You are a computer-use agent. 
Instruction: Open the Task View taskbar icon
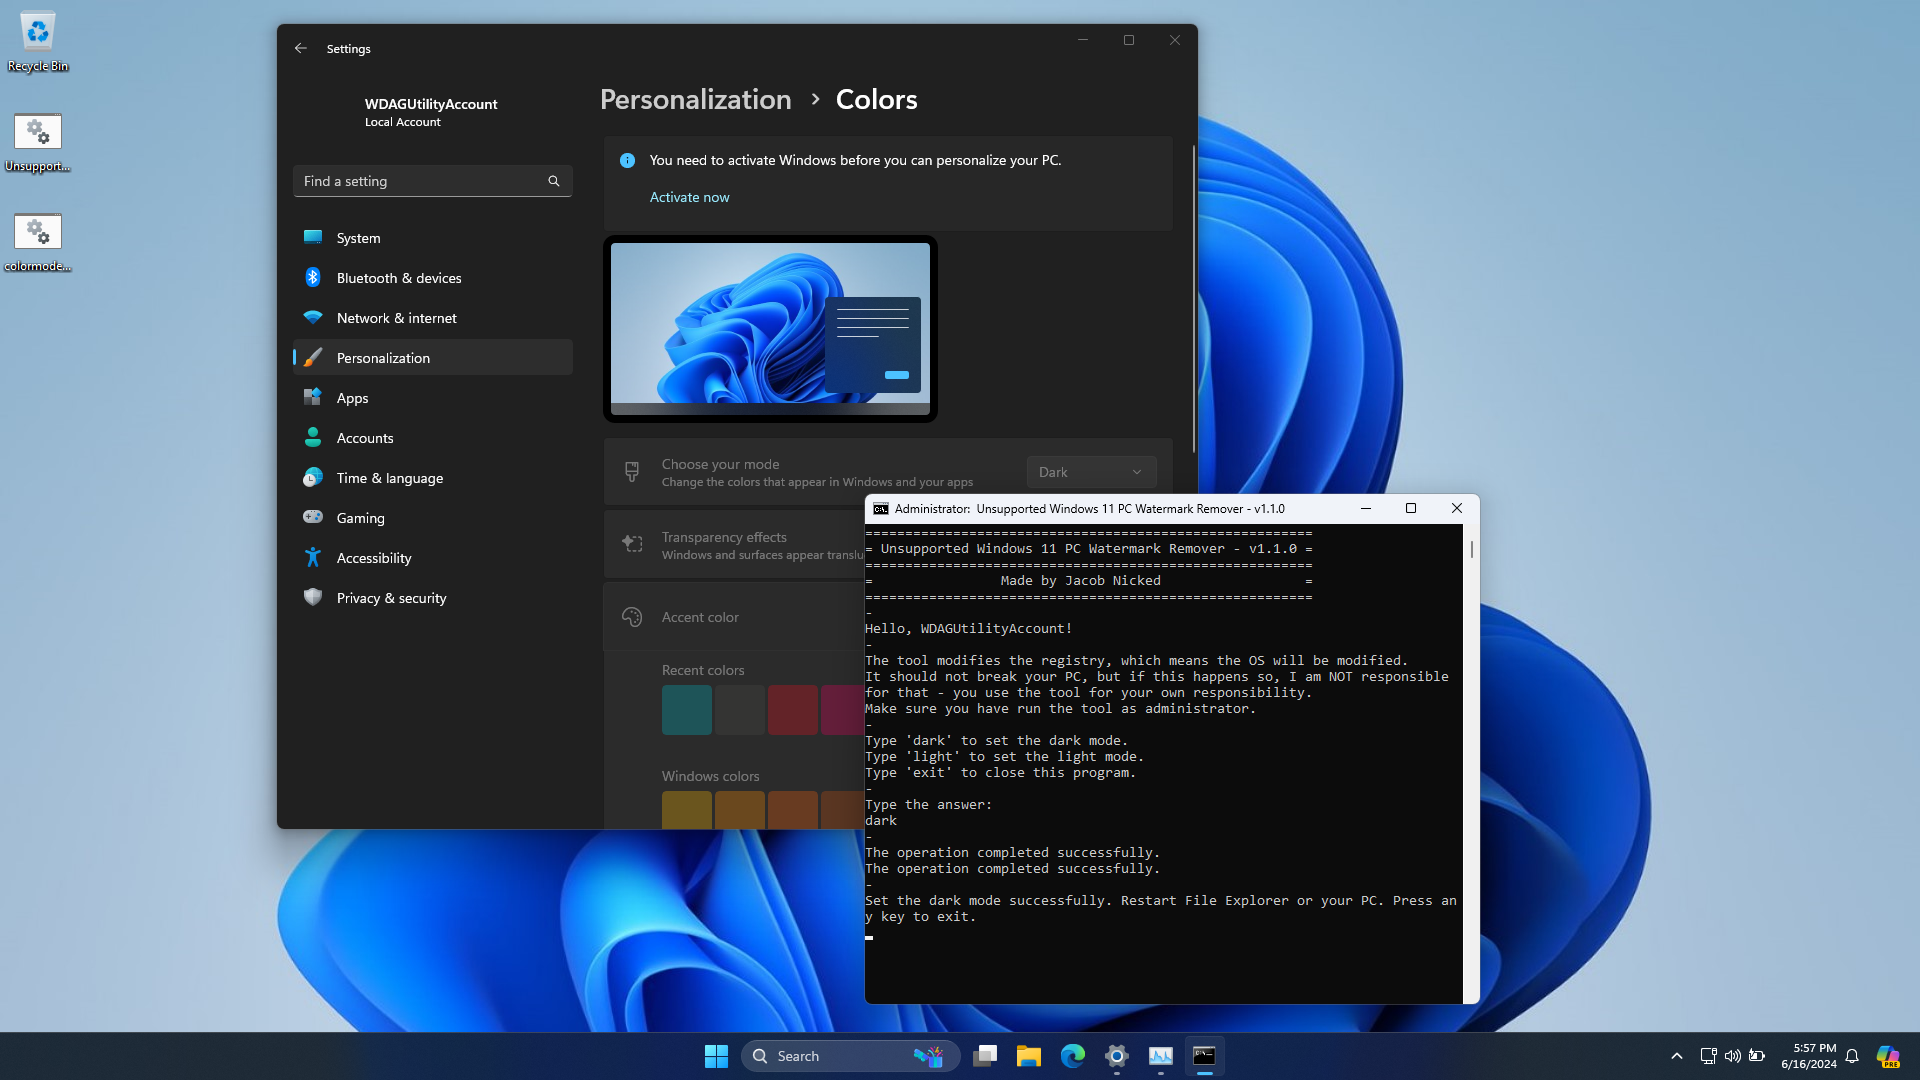coord(985,1056)
